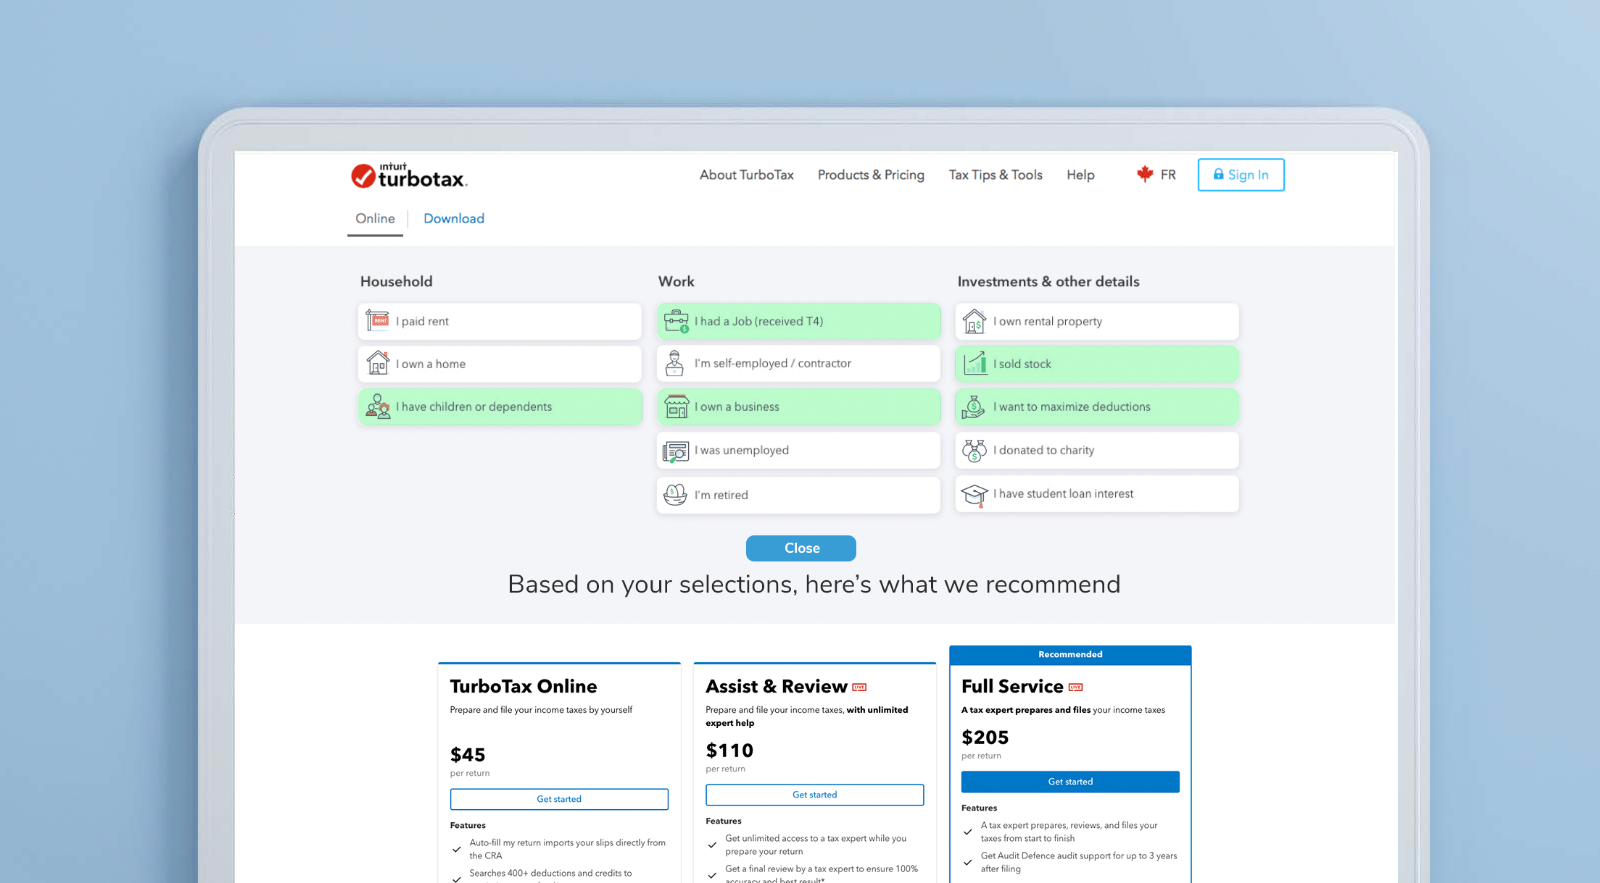
Task: Click the stock chart icon for sold stock
Action: click(x=974, y=363)
